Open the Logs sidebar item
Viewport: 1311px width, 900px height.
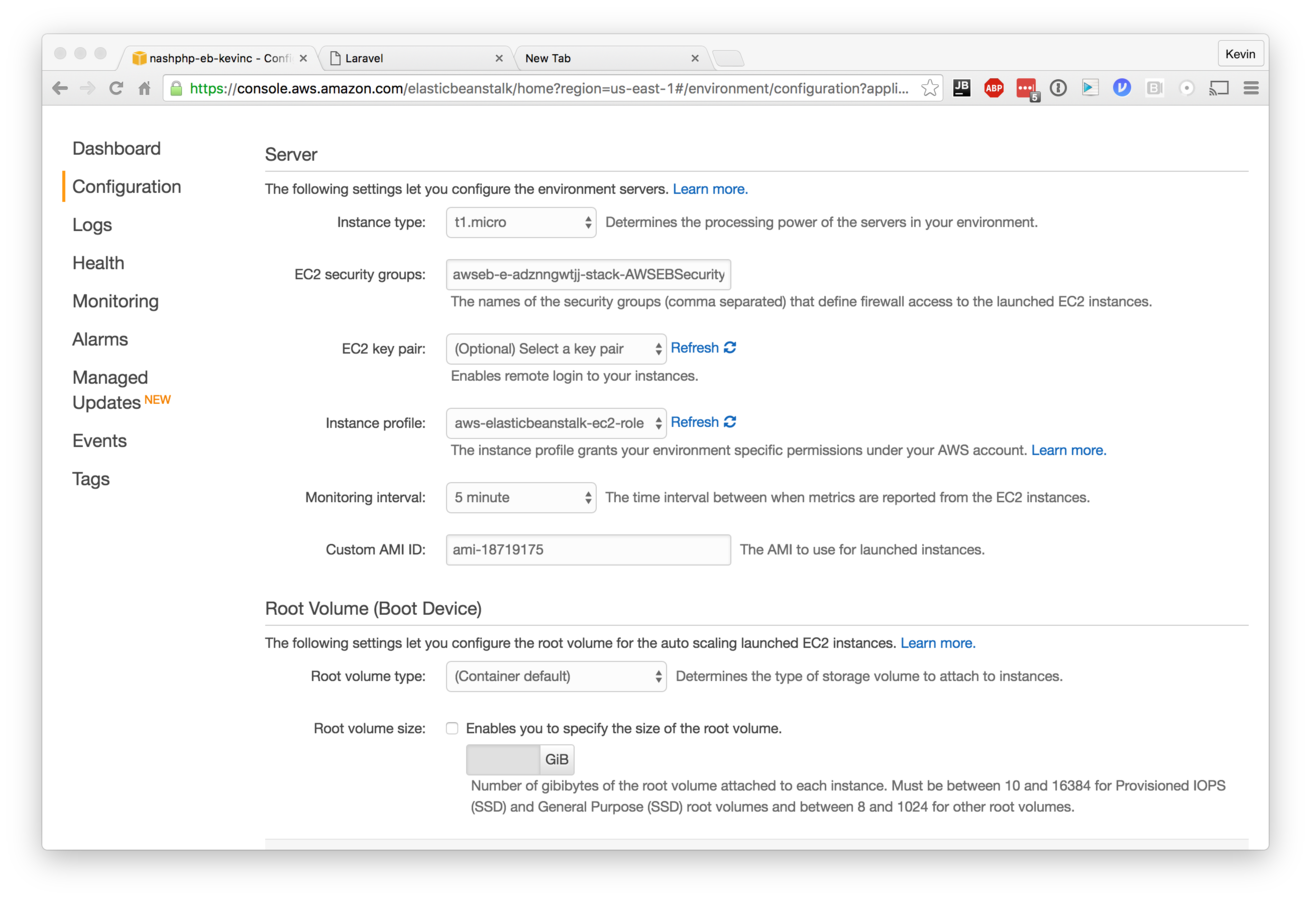coord(92,225)
